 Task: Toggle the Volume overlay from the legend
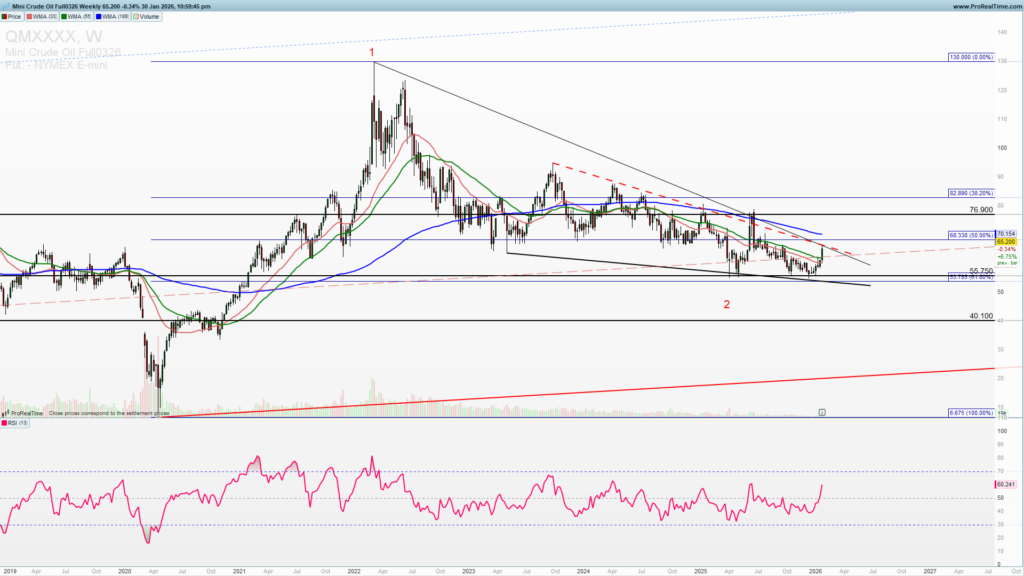[x=150, y=17]
